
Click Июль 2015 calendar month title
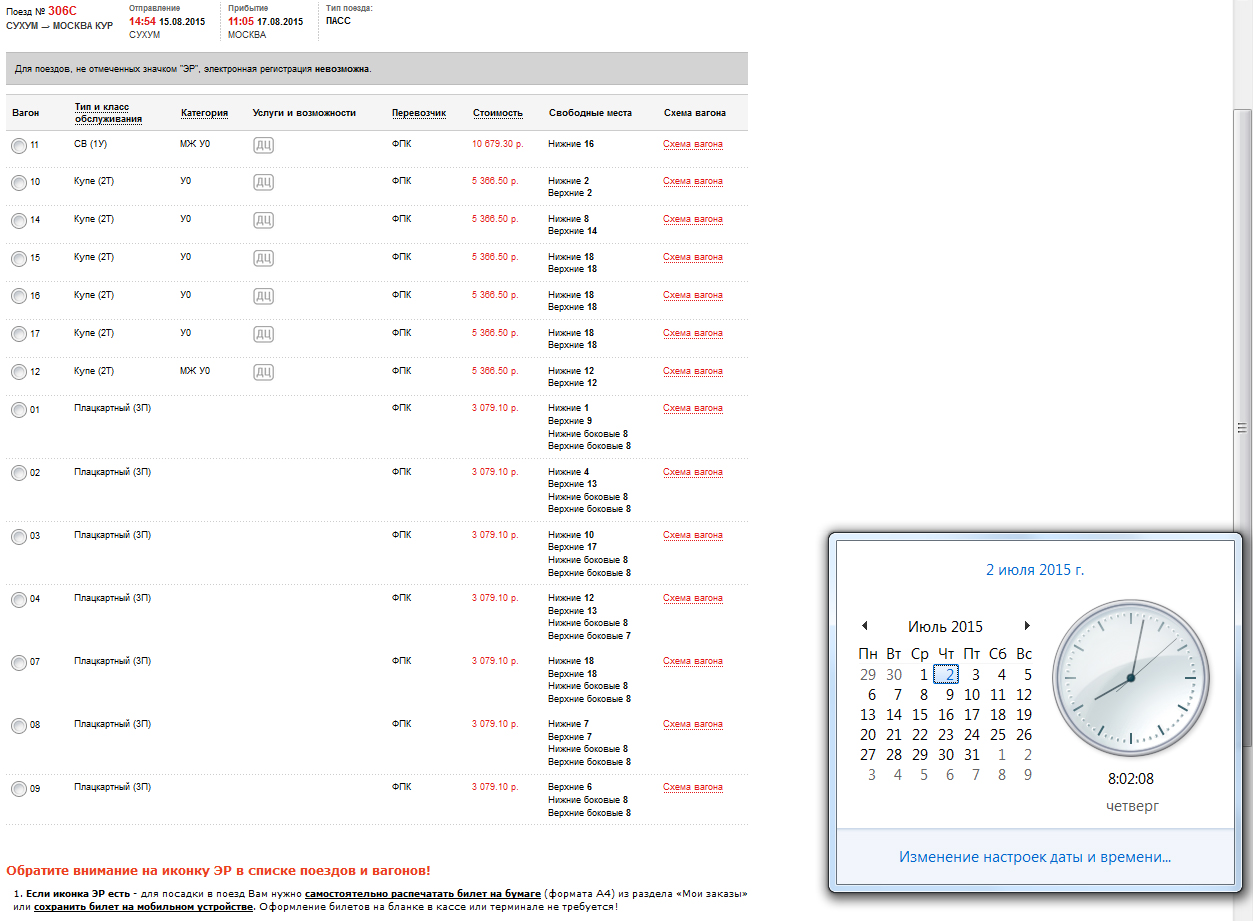pyautogui.click(x=945, y=627)
